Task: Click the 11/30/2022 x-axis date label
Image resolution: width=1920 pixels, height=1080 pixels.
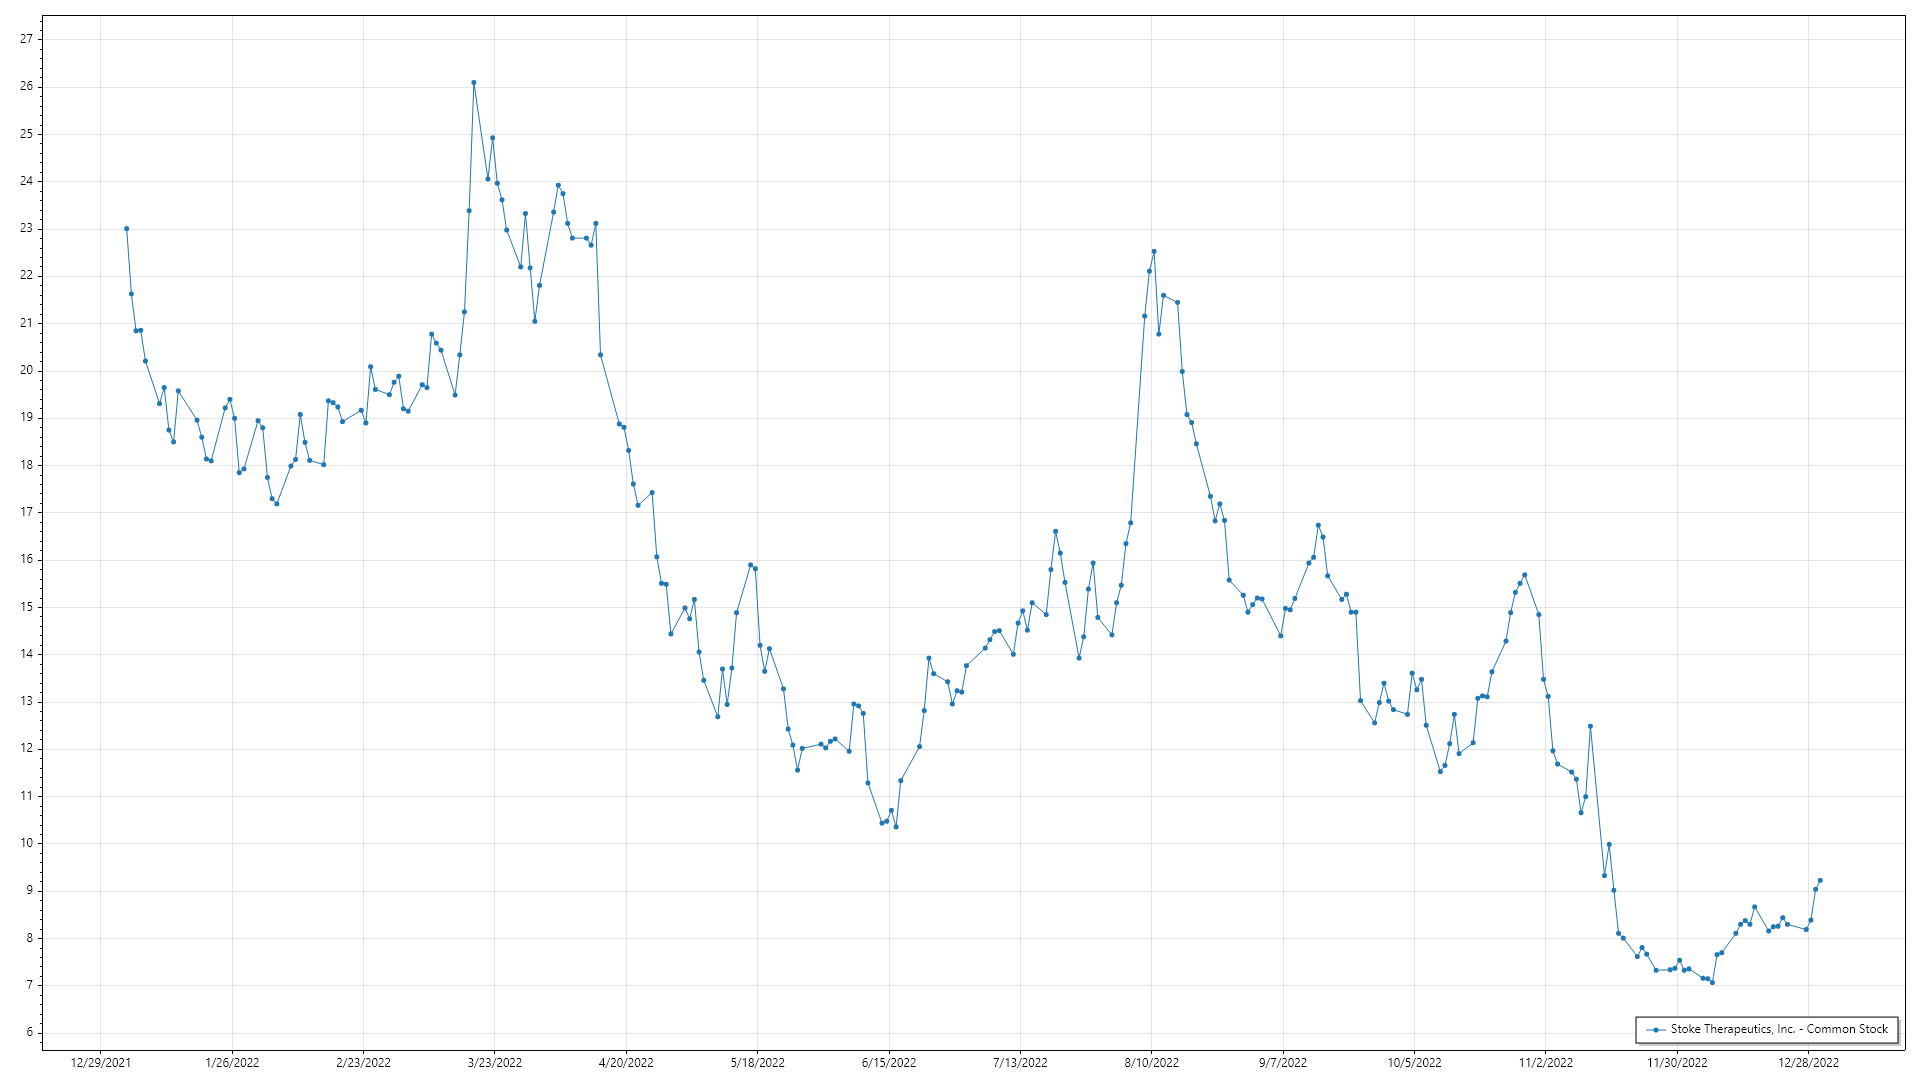Action: point(1677,1063)
